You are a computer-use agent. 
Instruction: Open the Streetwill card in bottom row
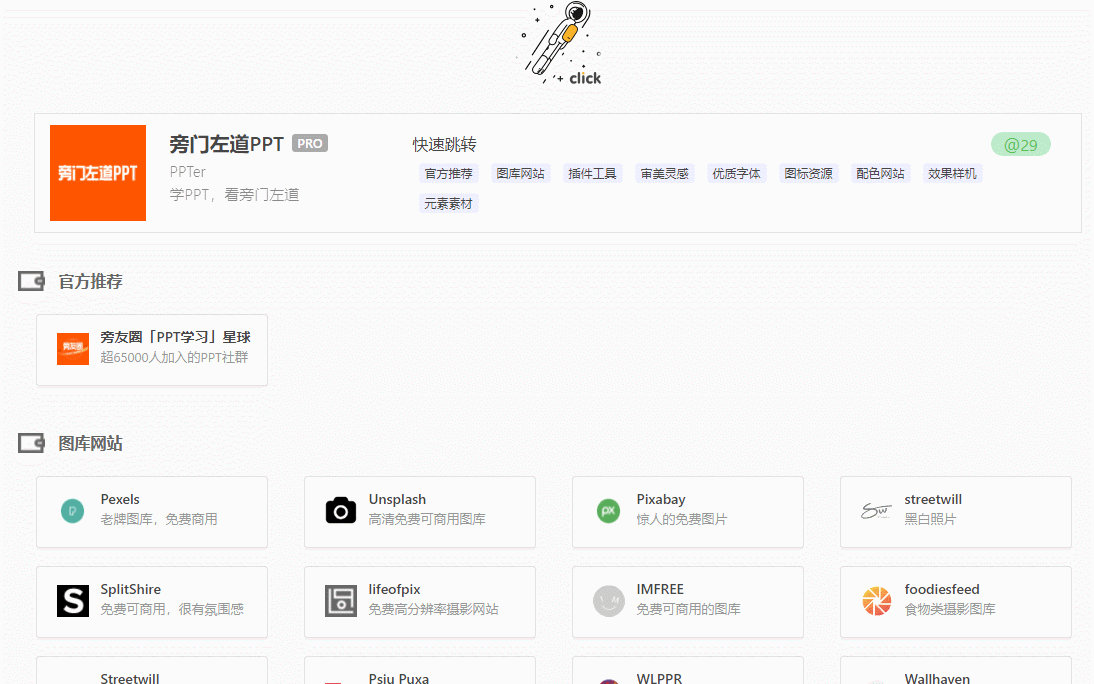click(152, 671)
